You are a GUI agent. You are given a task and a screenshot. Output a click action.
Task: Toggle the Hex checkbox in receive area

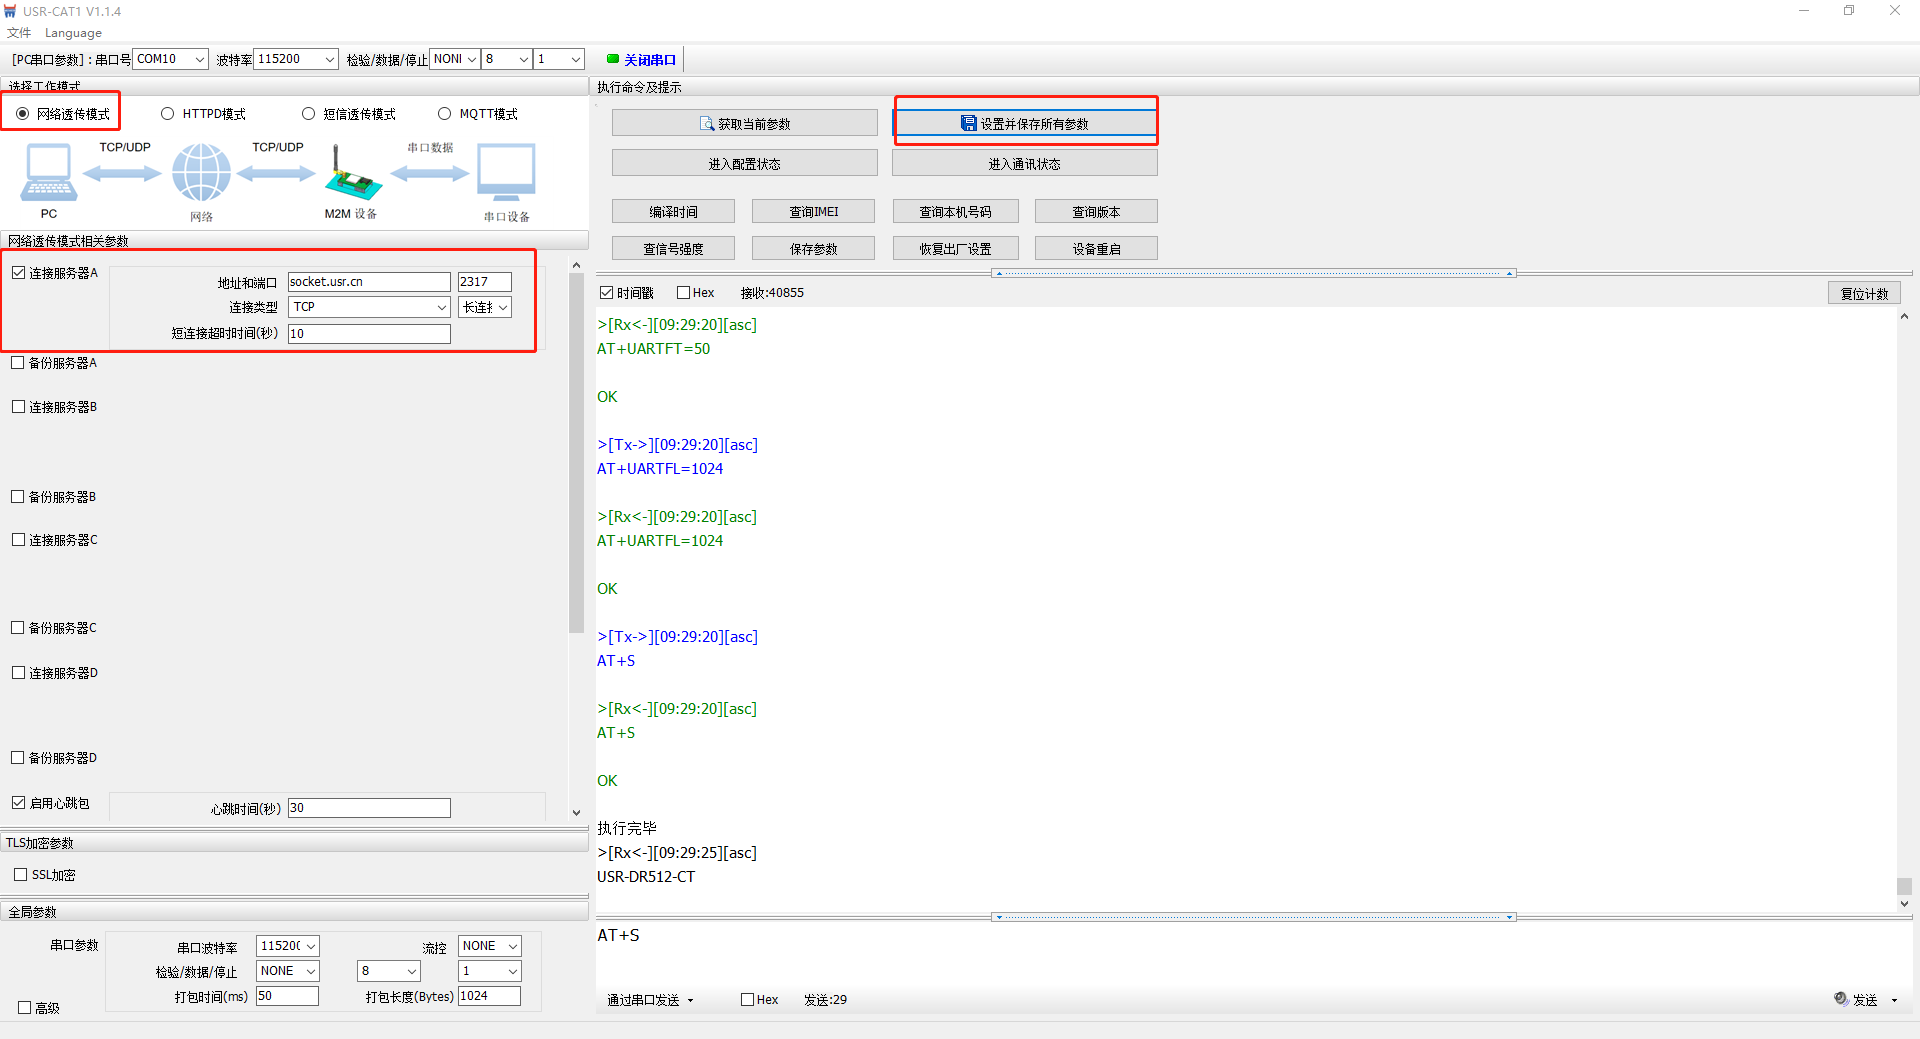[x=684, y=293]
